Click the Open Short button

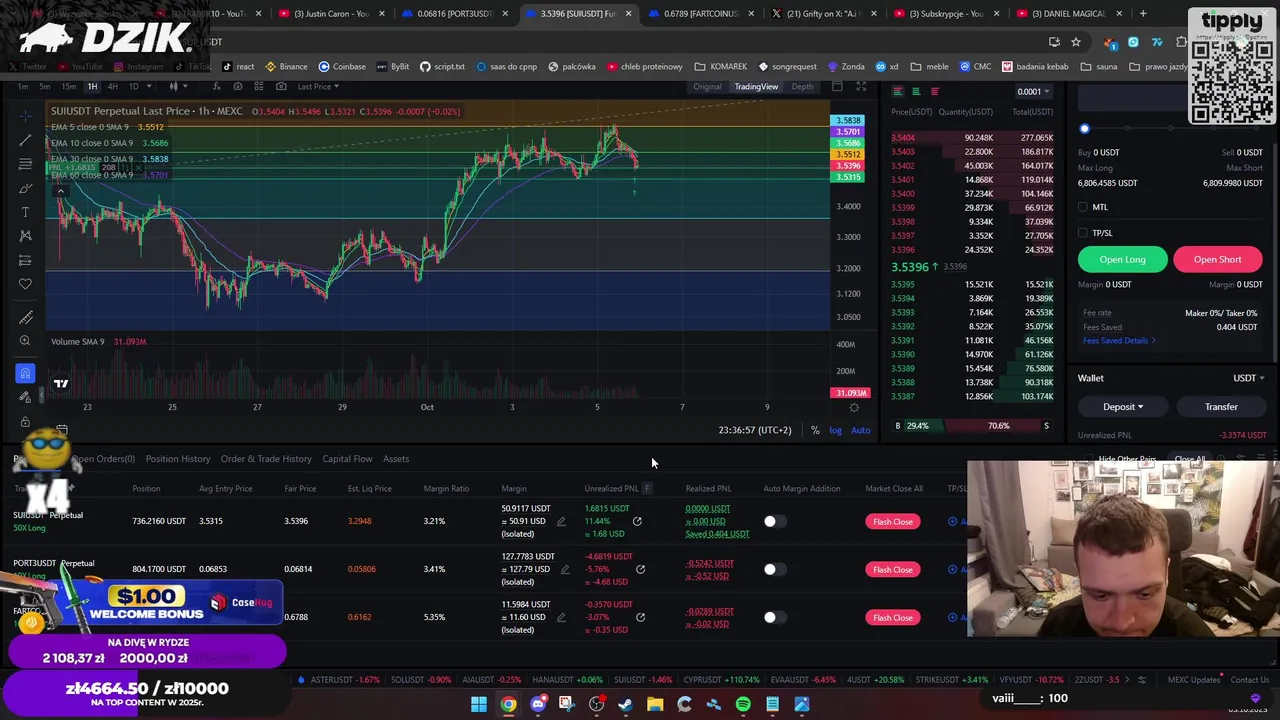pyautogui.click(x=1217, y=259)
